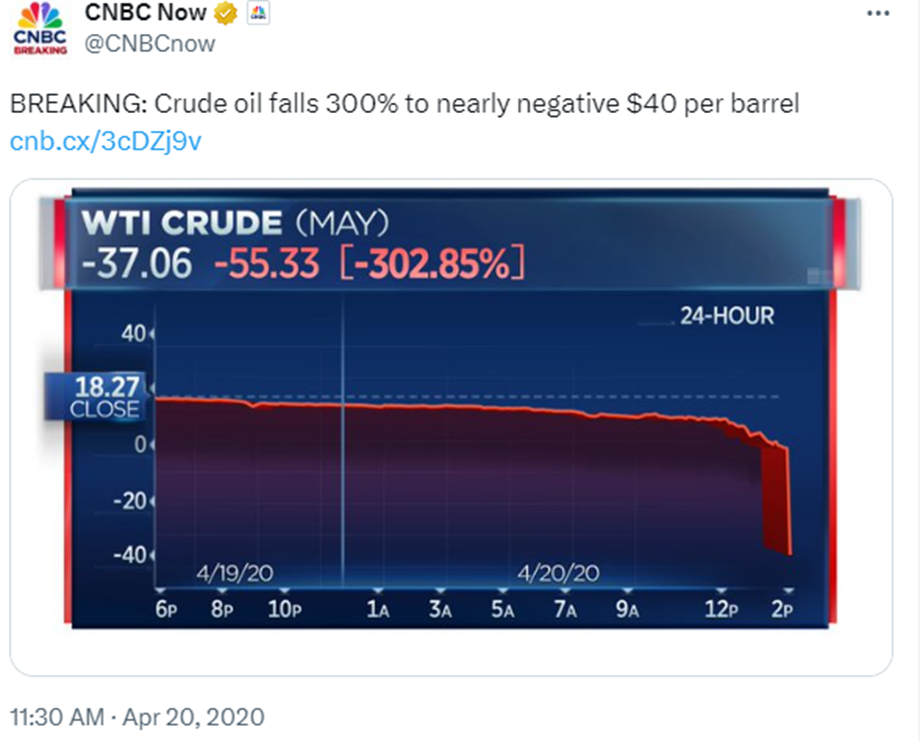920x741 pixels.
Task: Click the -55.33 change value
Action: pos(267,262)
